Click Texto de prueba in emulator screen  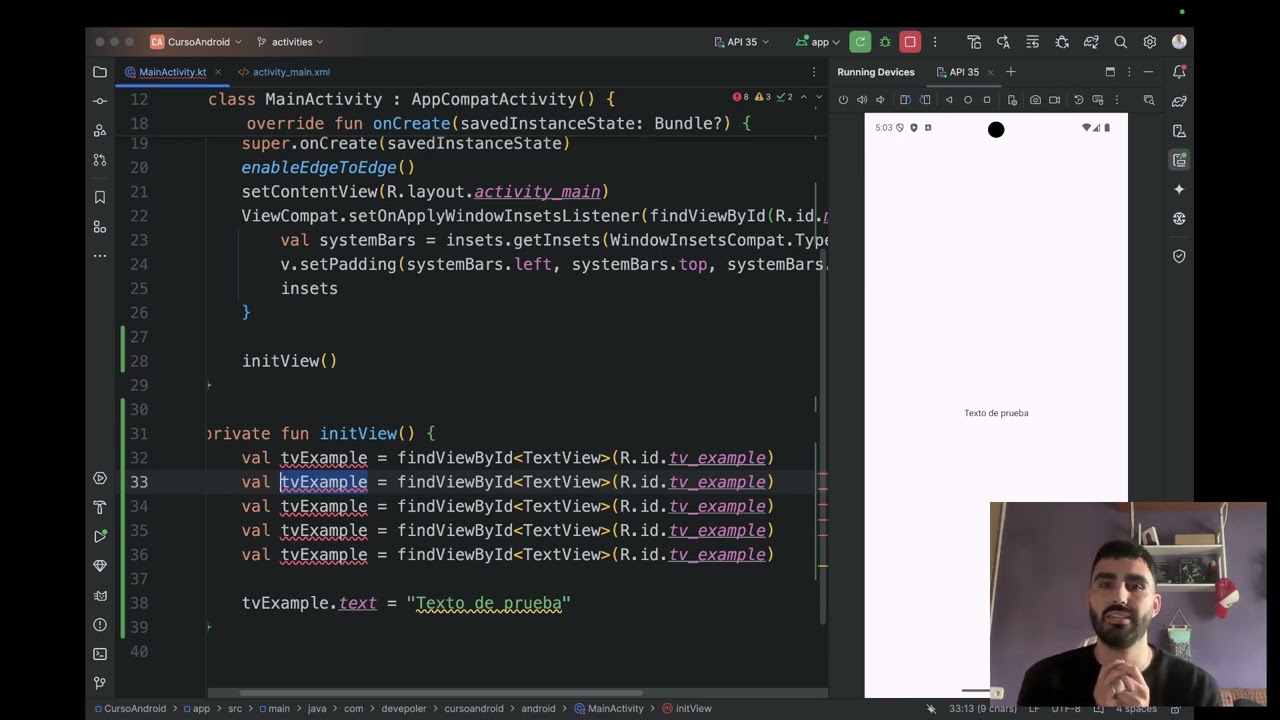click(996, 413)
